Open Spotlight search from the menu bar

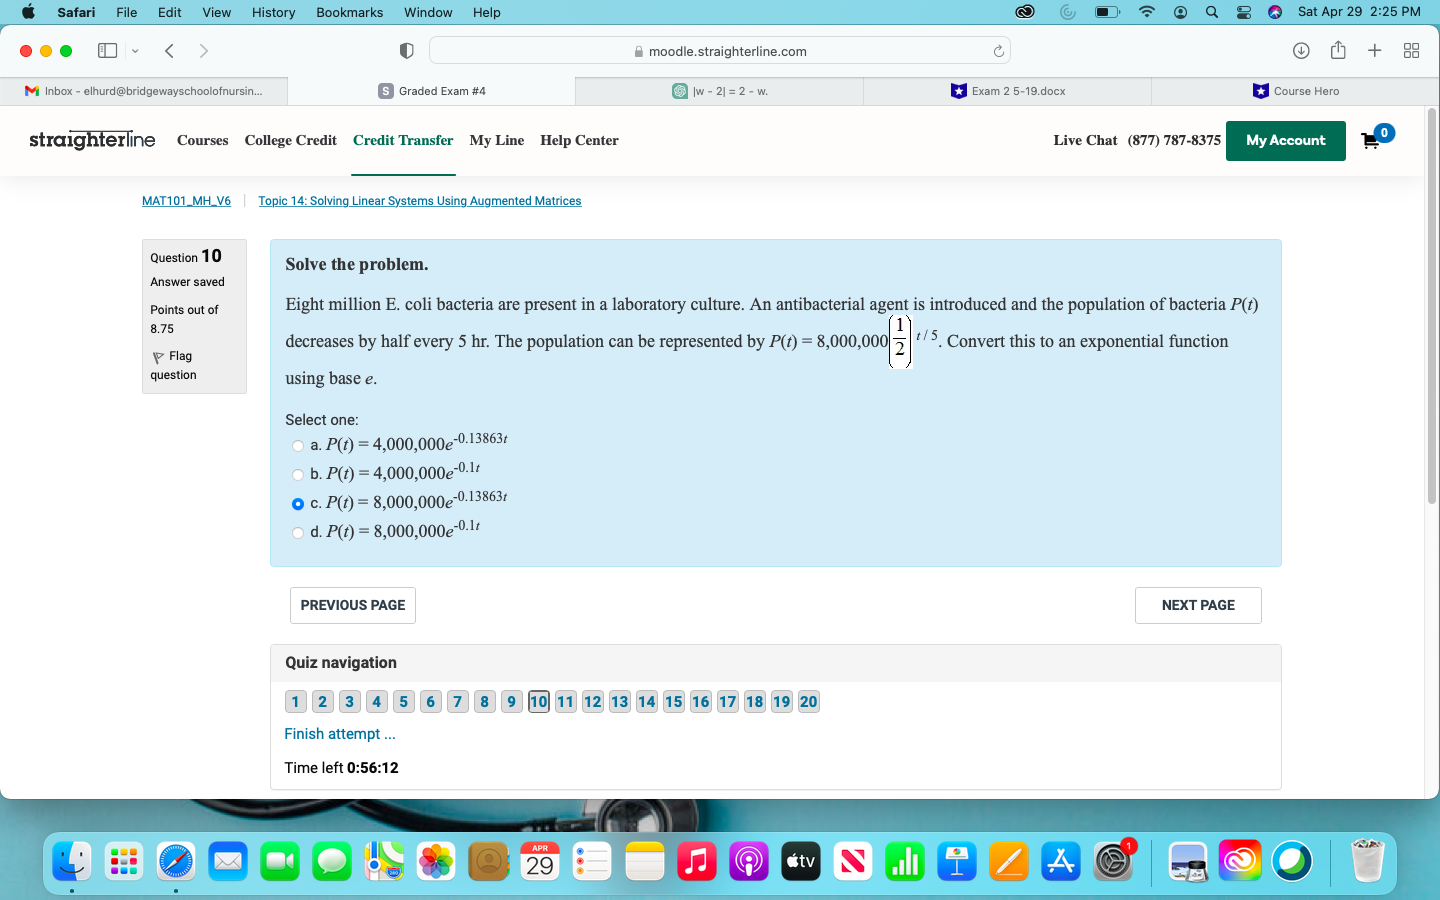pos(1210,13)
